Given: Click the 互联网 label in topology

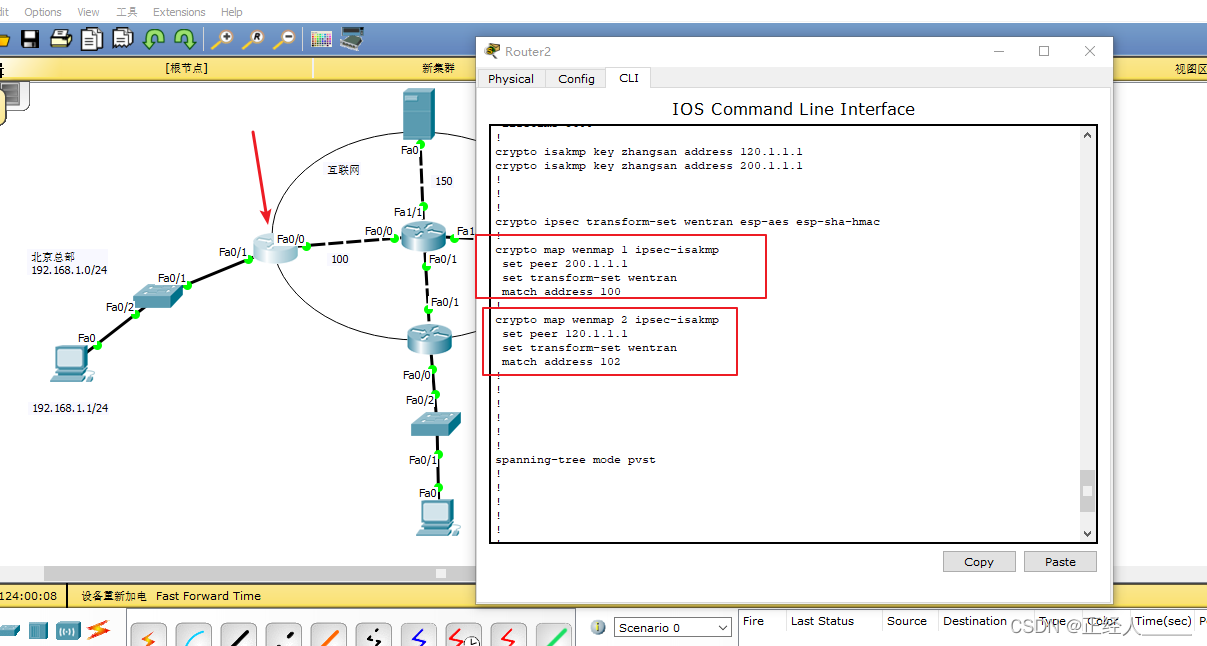Looking at the screenshot, I should (343, 170).
